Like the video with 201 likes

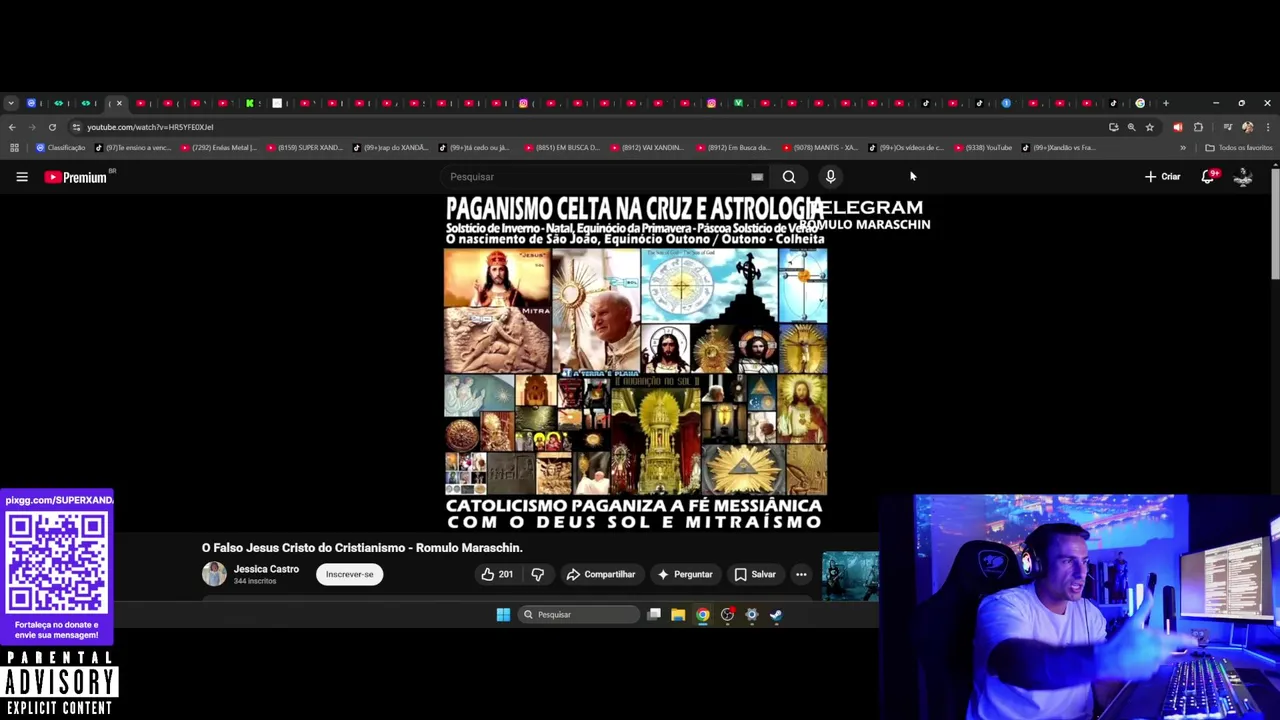click(497, 575)
